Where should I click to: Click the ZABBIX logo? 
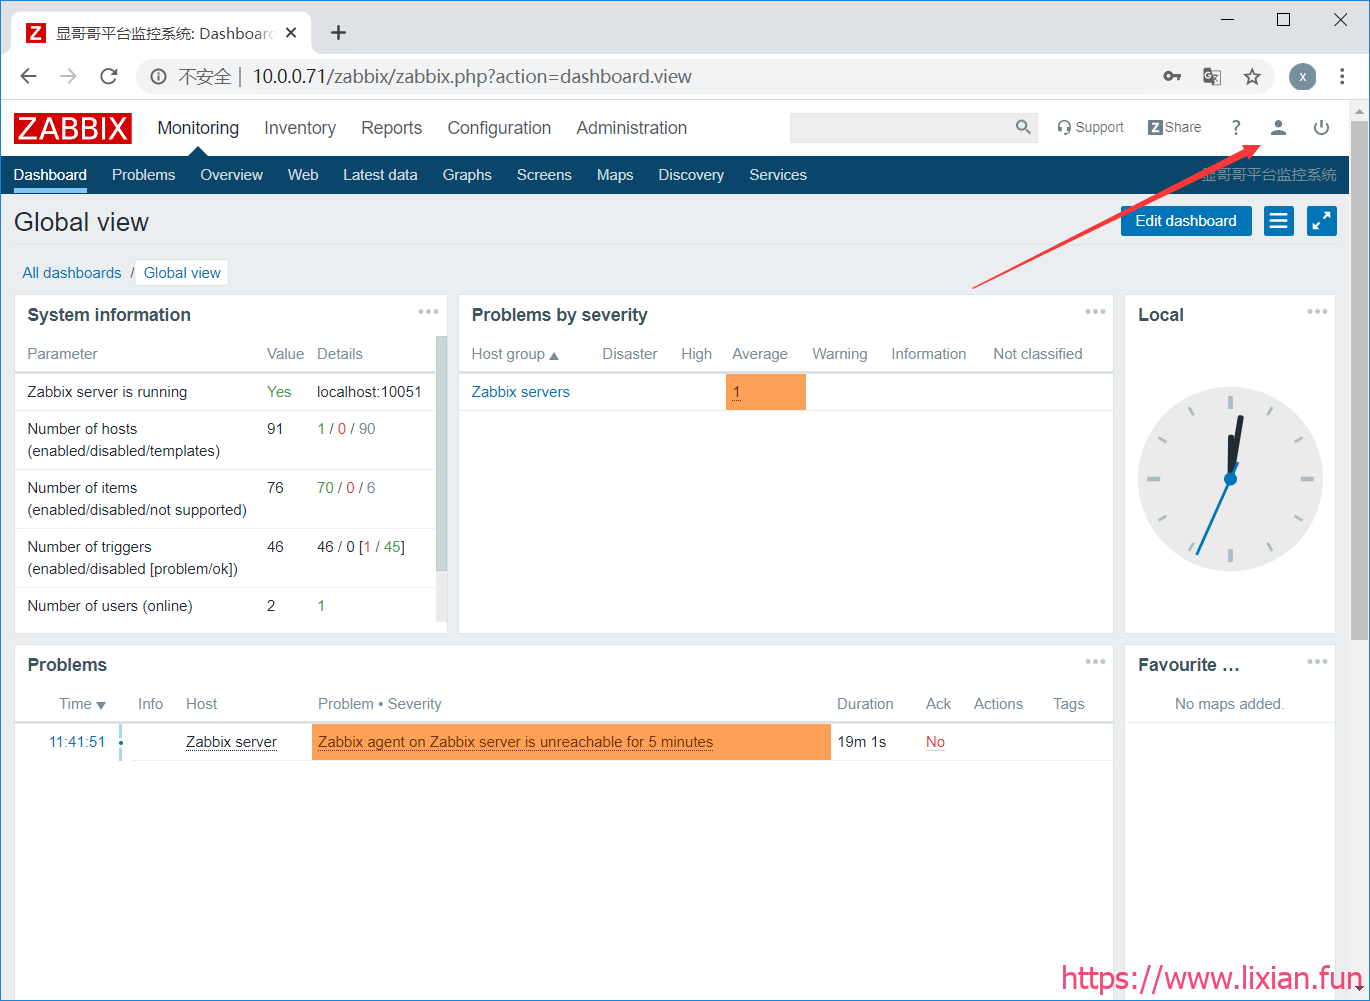tap(73, 128)
